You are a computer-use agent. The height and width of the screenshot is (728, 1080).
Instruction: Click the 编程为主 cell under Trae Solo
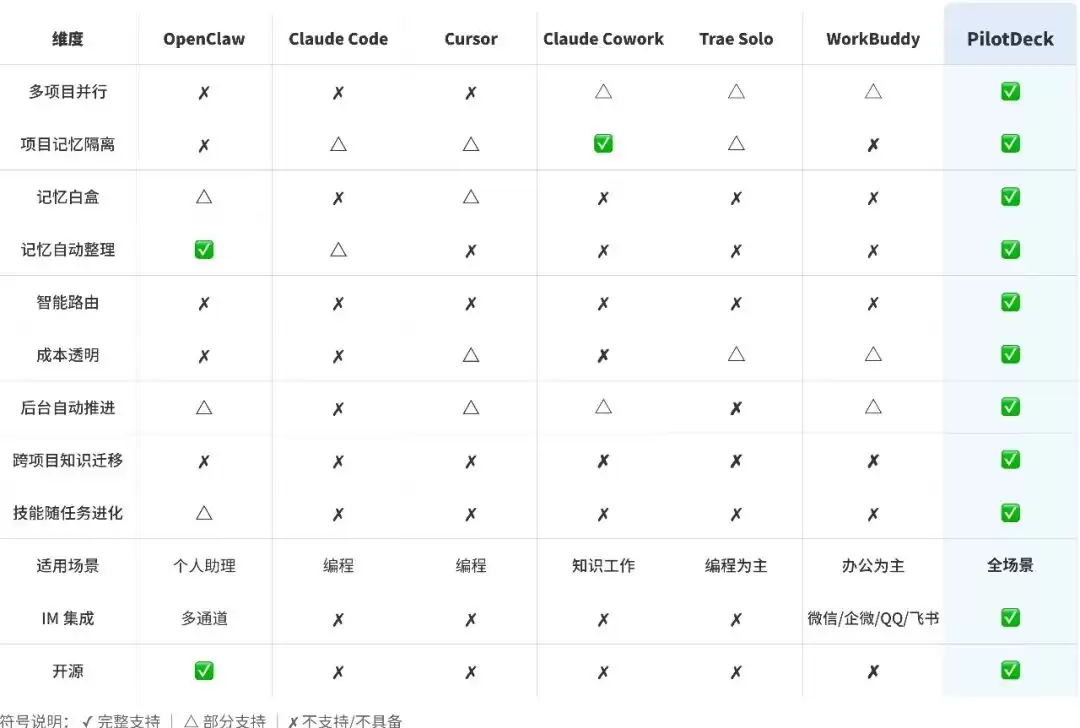[x=736, y=565]
